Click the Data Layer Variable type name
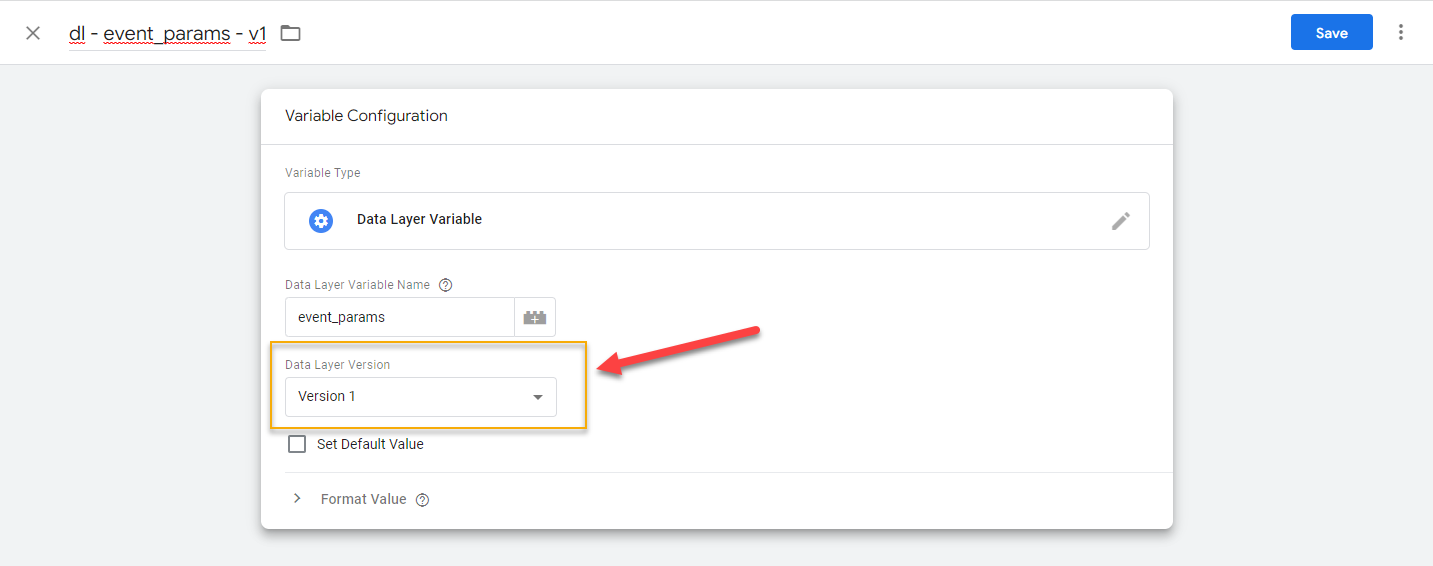This screenshot has height=566, width=1433. (419, 220)
